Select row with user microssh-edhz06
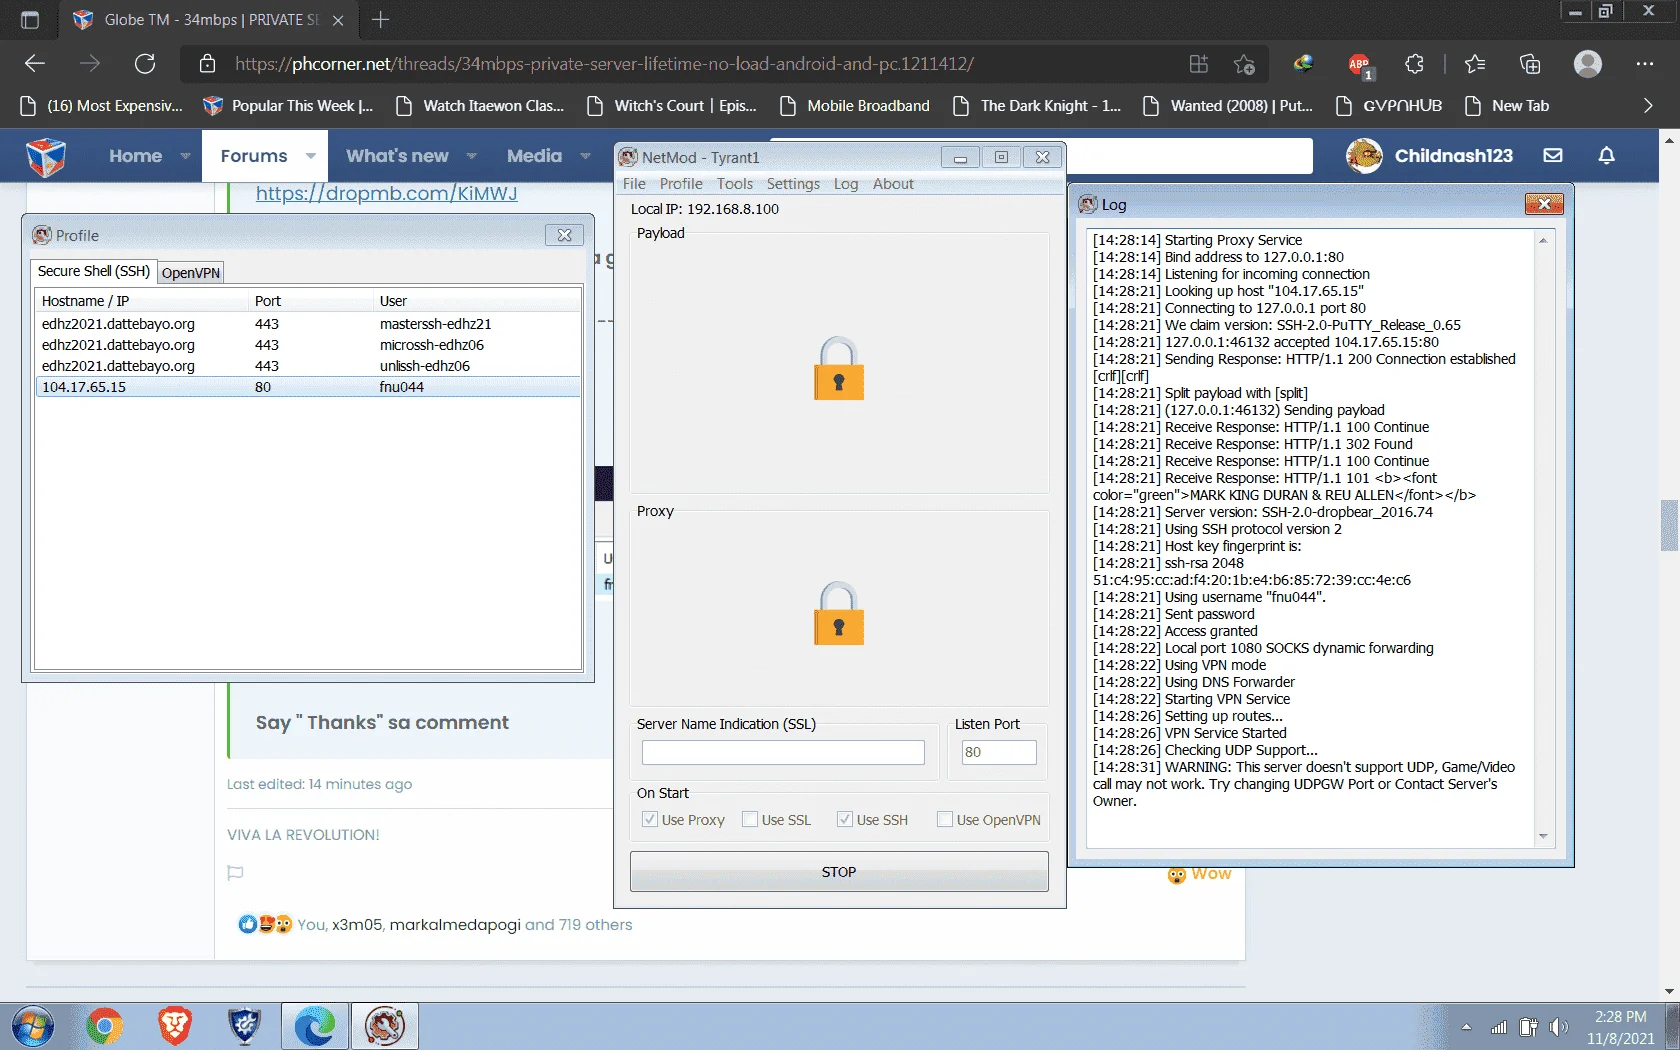The width and height of the screenshot is (1680, 1050). [308, 345]
